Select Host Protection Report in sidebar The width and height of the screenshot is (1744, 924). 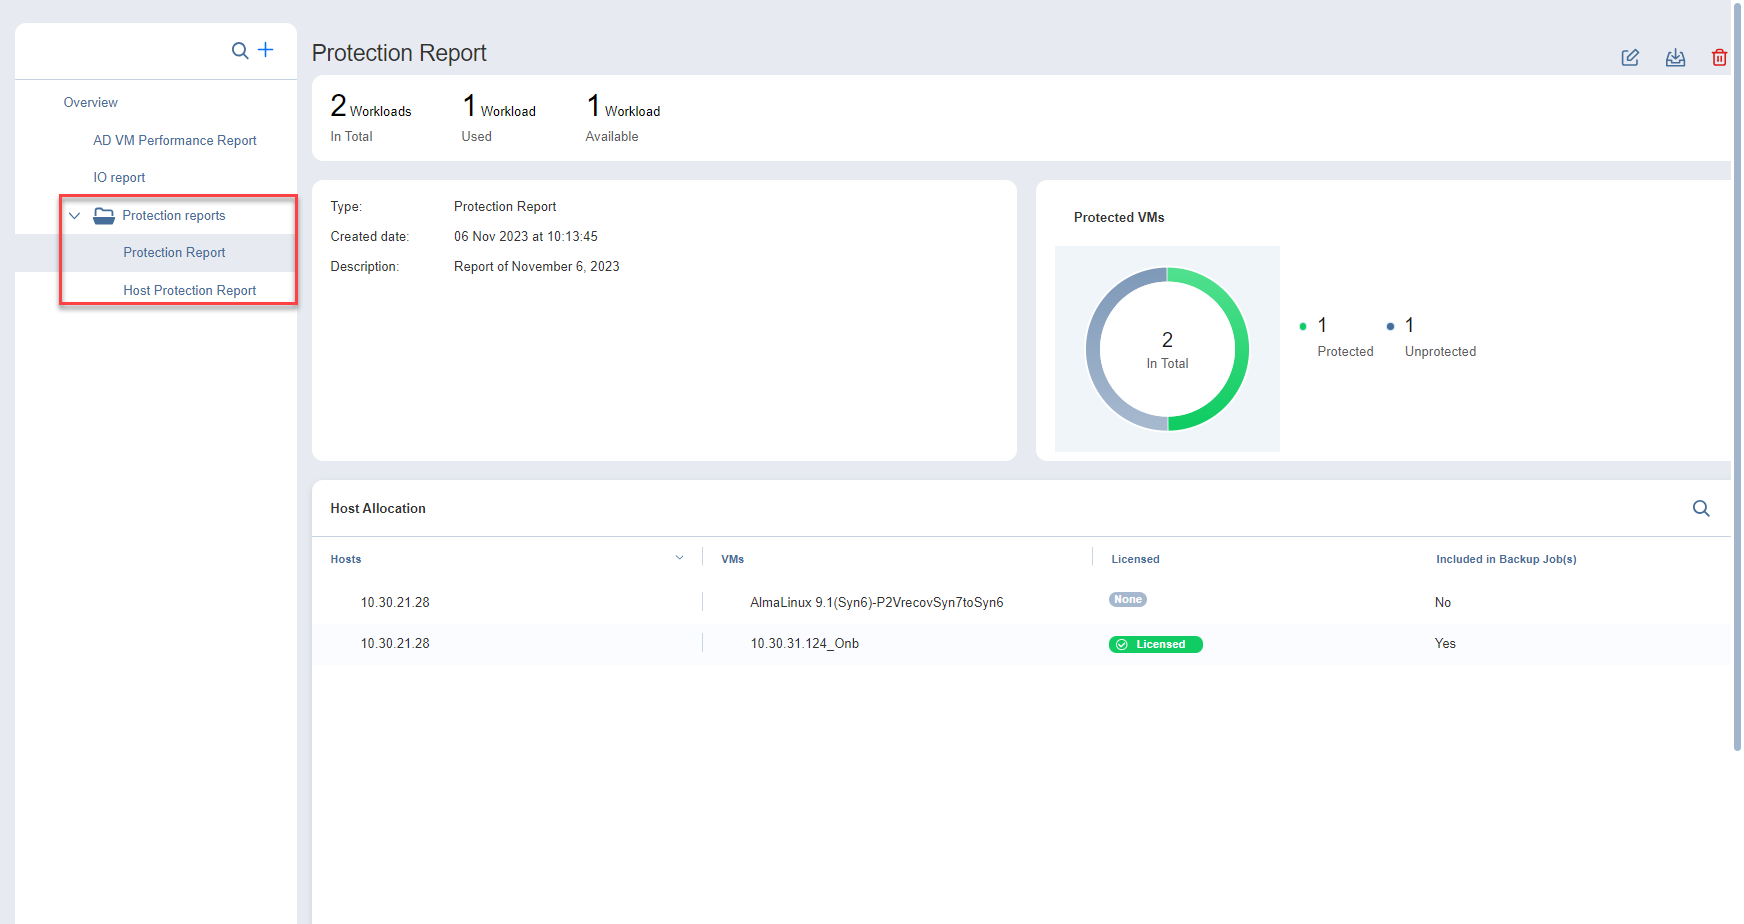[x=189, y=291]
